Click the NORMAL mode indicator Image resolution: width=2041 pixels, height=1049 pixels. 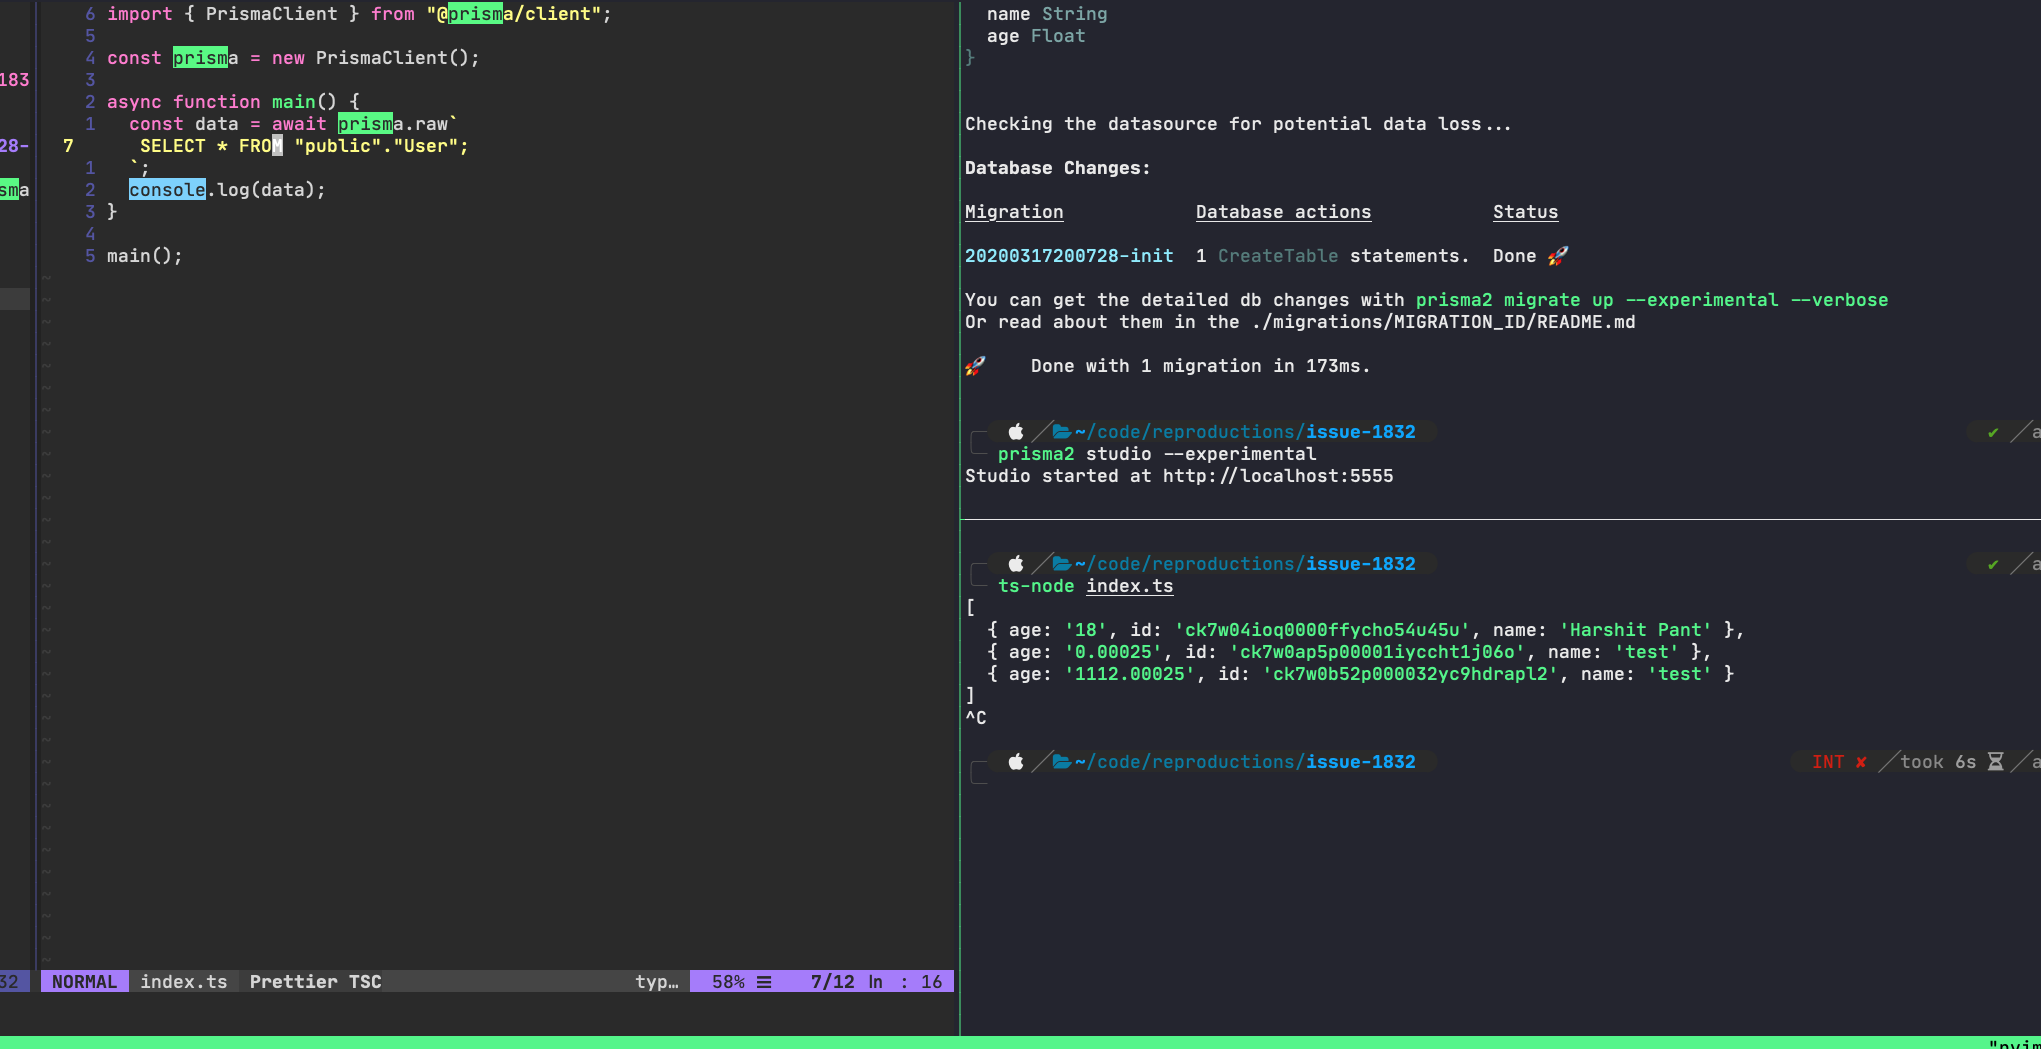[x=84, y=981]
